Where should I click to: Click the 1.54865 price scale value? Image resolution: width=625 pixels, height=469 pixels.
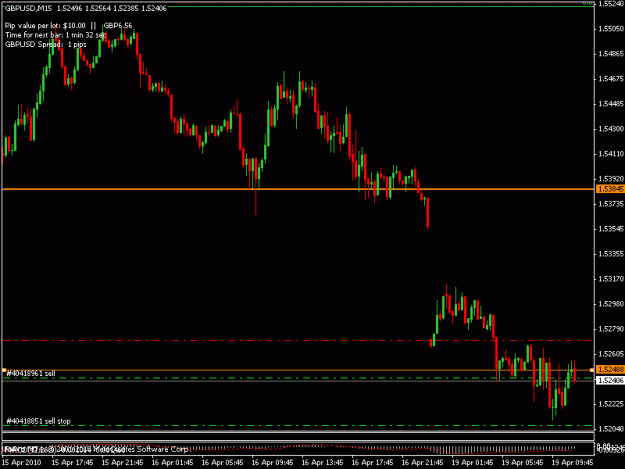611,54
